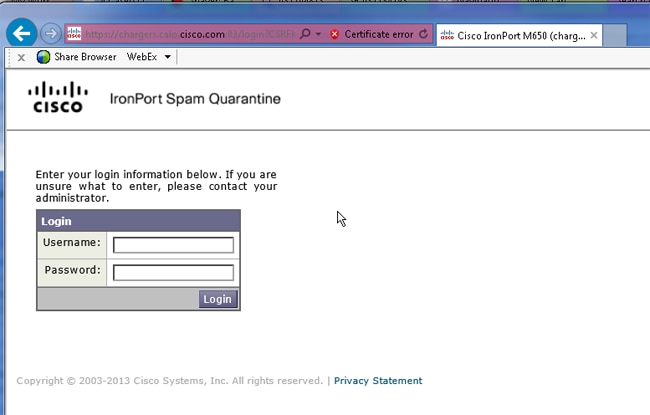Click the Login panel header
Image resolution: width=650 pixels, height=415 pixels.
click(138, 221)
